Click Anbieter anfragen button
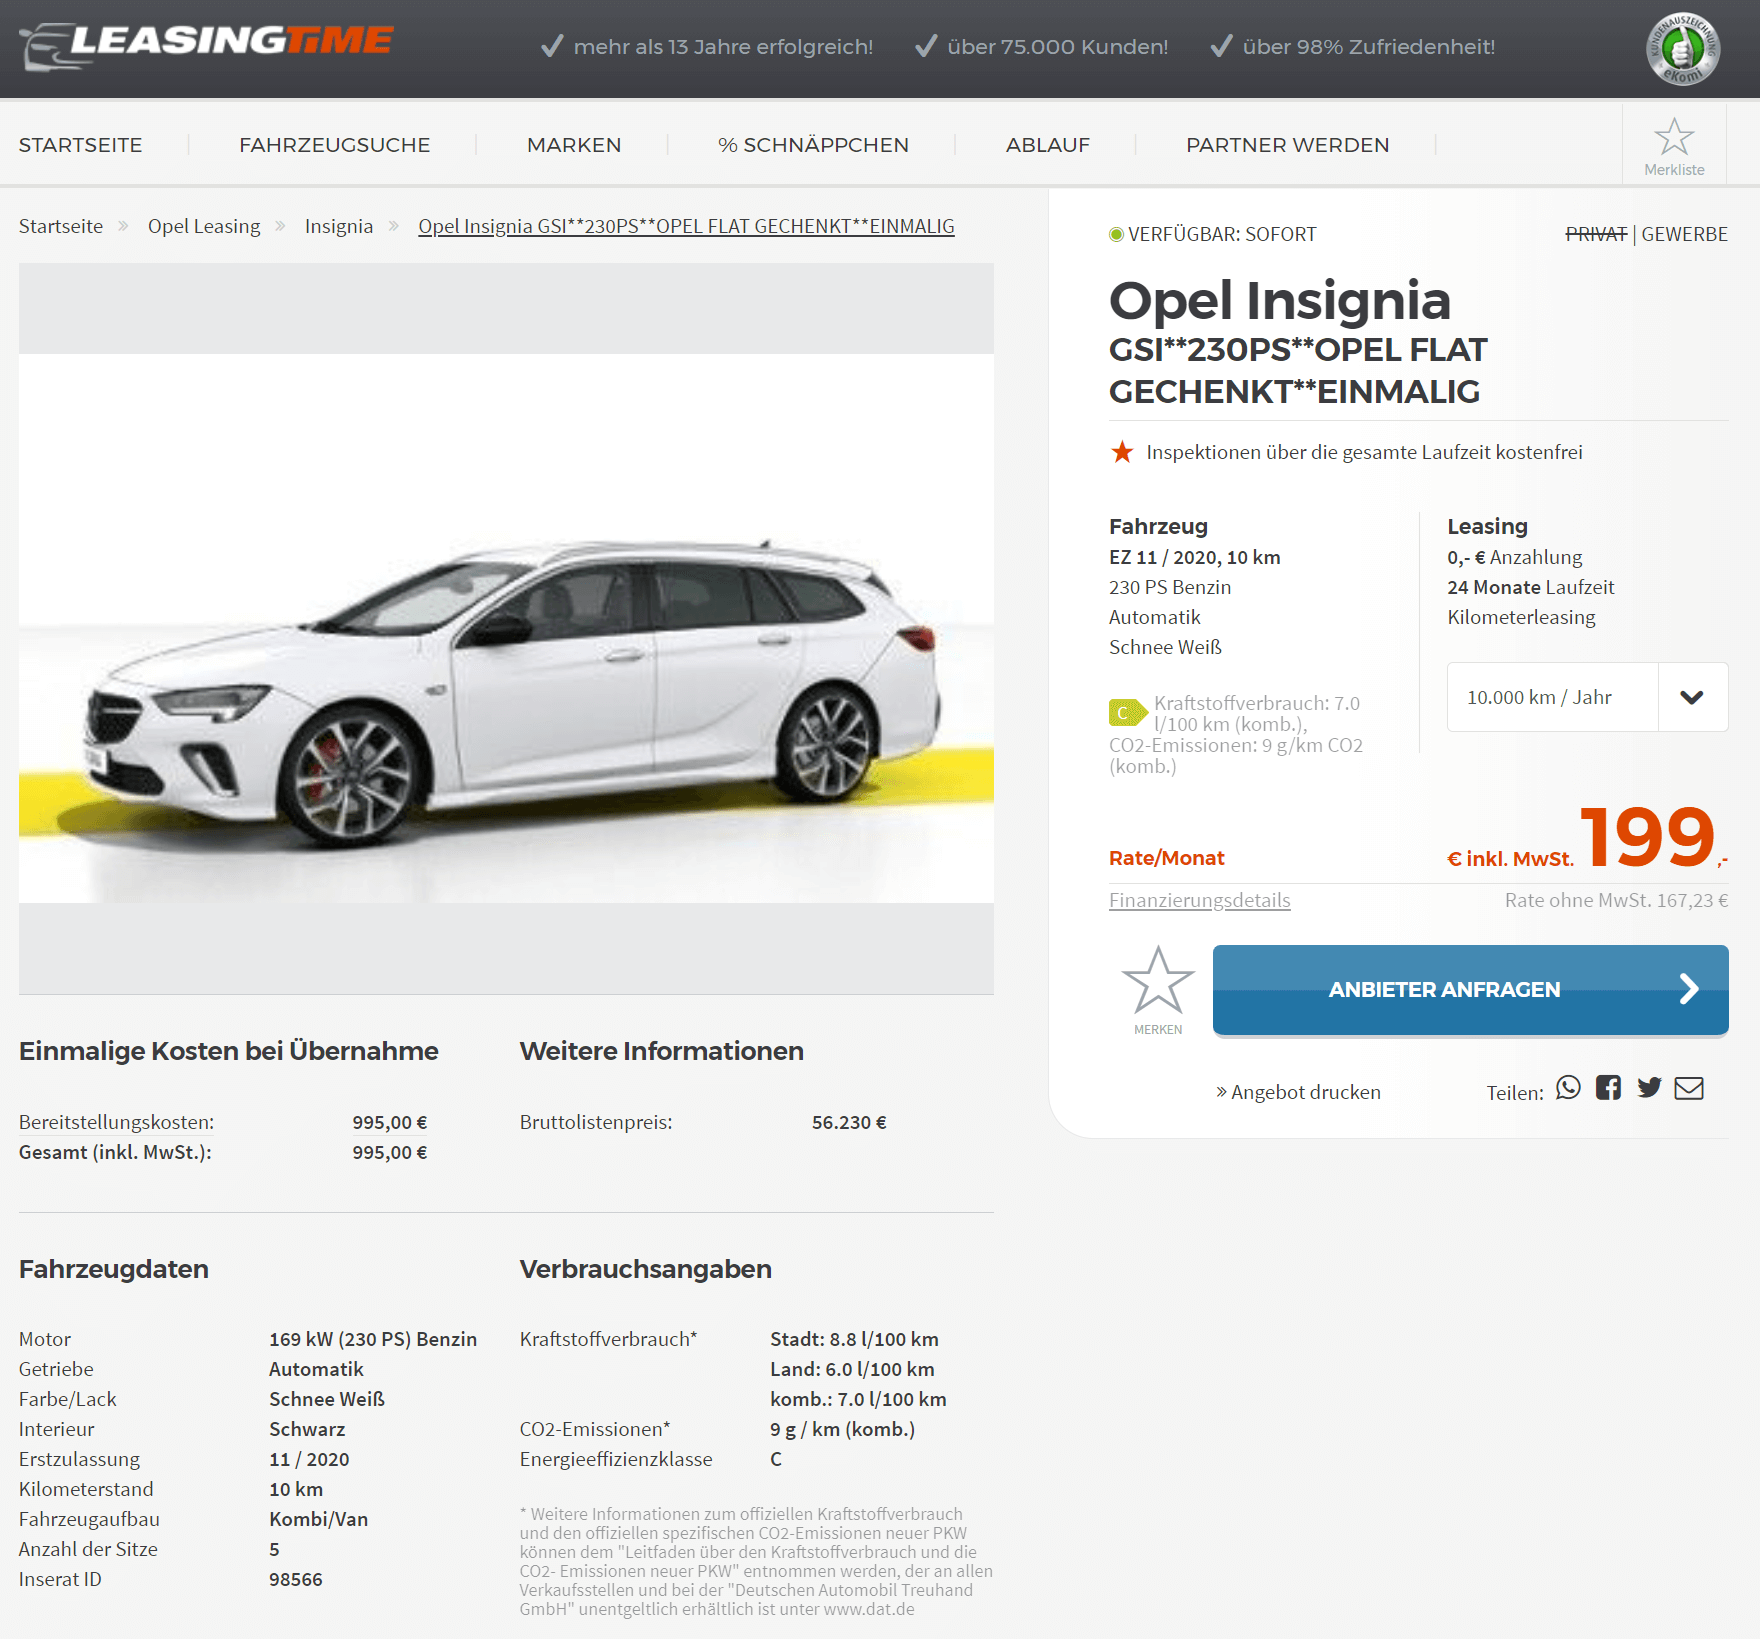Image resolution: width=1760 pixels, height=1639 pixels. click(x=1470, y=990)
